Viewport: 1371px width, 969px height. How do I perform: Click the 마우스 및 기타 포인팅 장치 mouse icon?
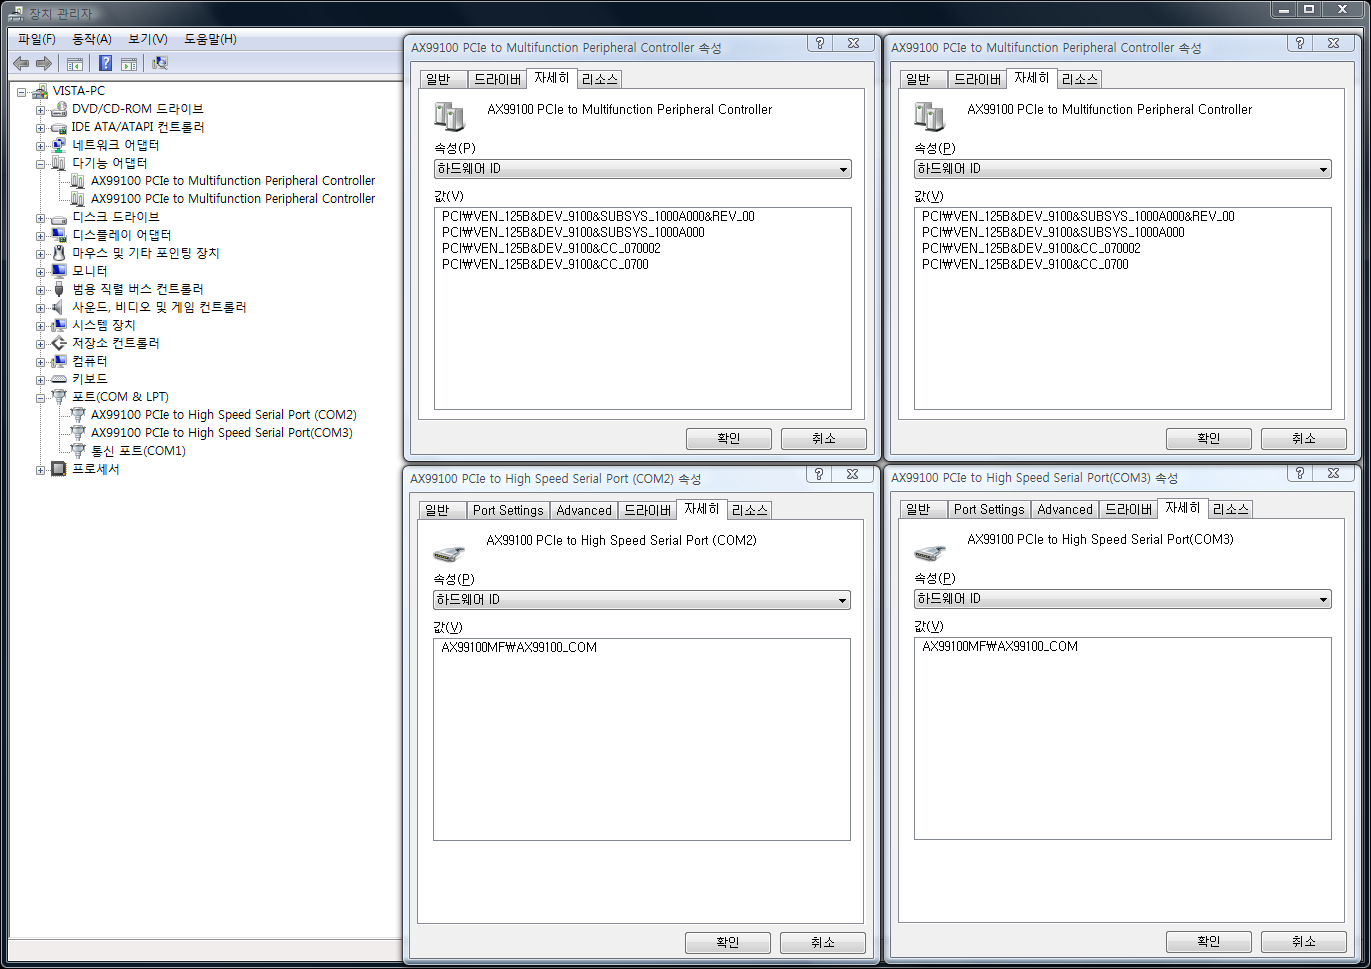pyautogui.click(x=59, y=253)
